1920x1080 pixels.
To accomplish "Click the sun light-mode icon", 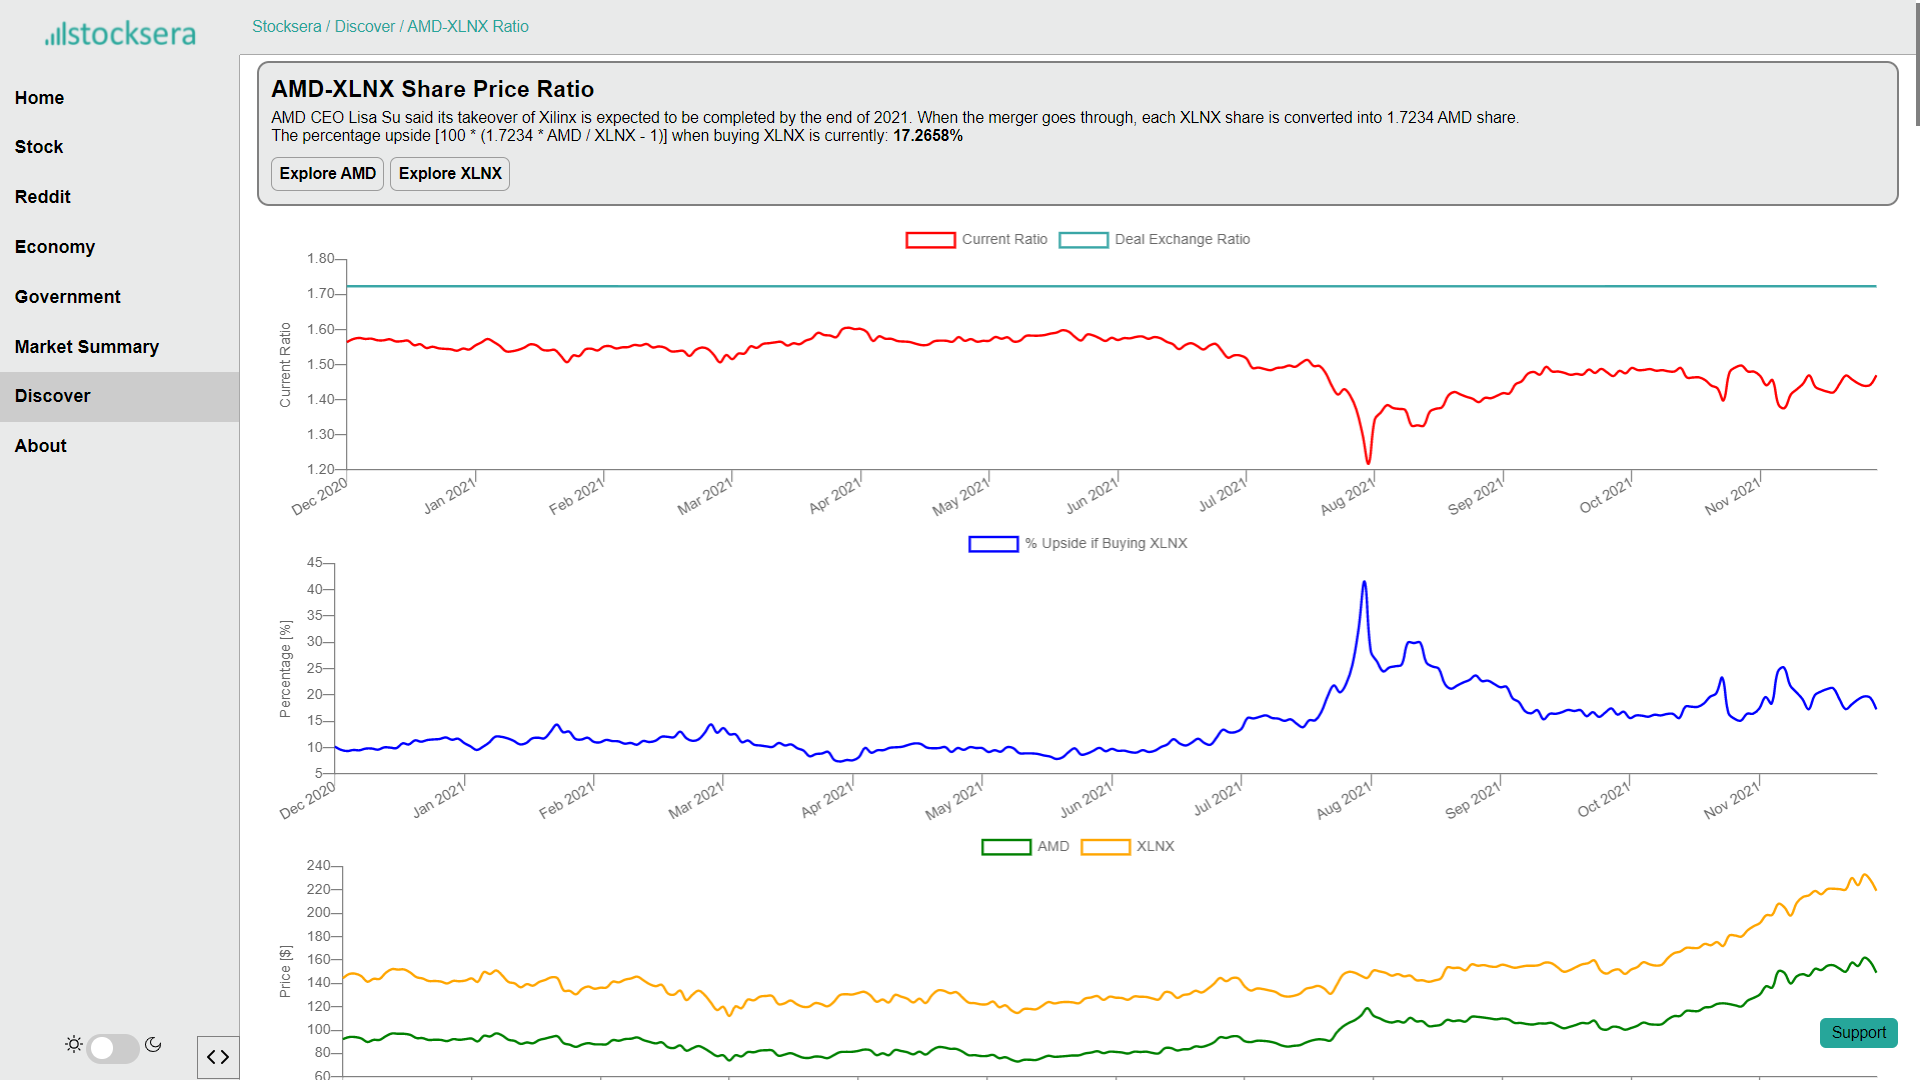I will (74, 1044).
